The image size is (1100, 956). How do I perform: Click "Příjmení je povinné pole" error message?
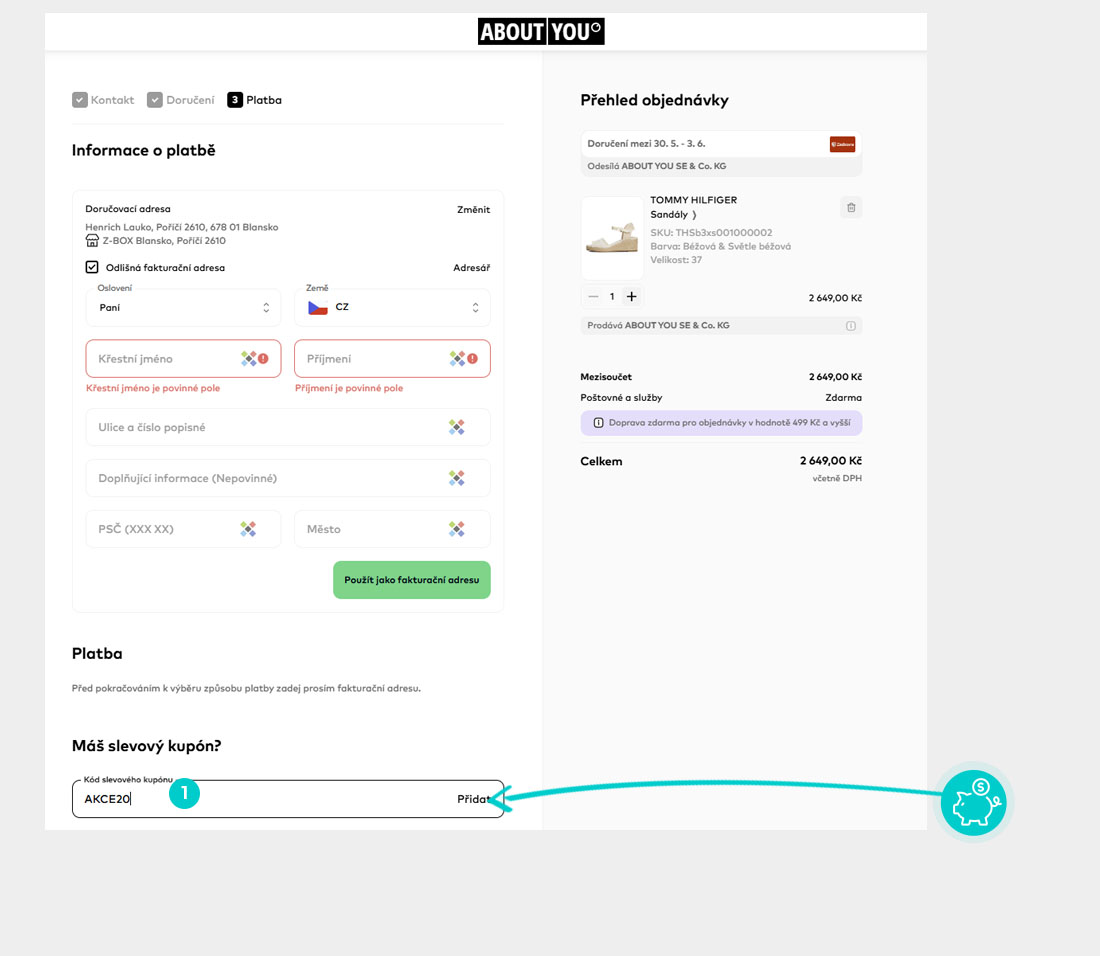point(349,388)
